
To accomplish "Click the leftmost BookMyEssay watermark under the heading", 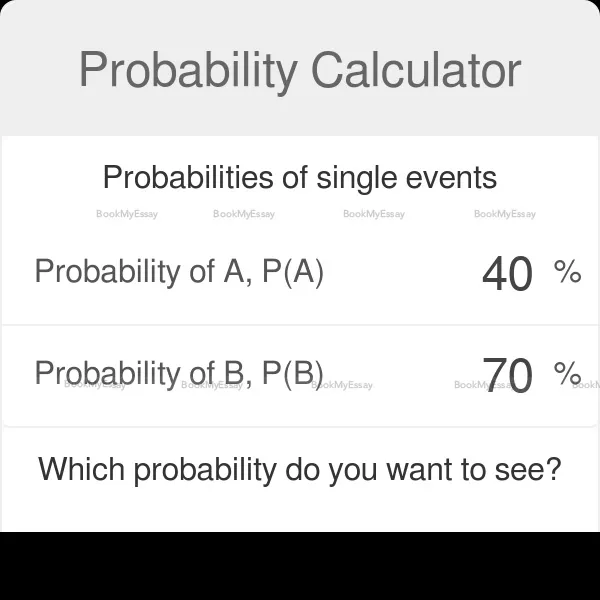I will pos(126,214).
